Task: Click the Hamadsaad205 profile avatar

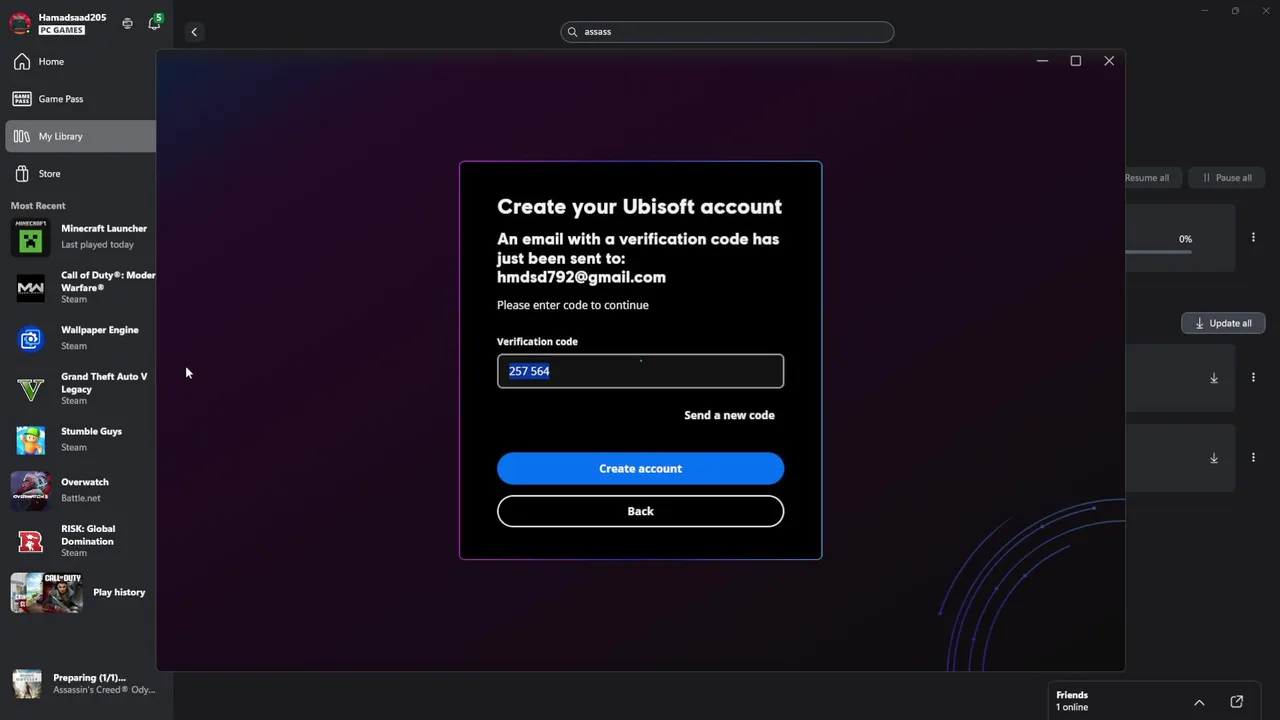Action: (20, 23)
